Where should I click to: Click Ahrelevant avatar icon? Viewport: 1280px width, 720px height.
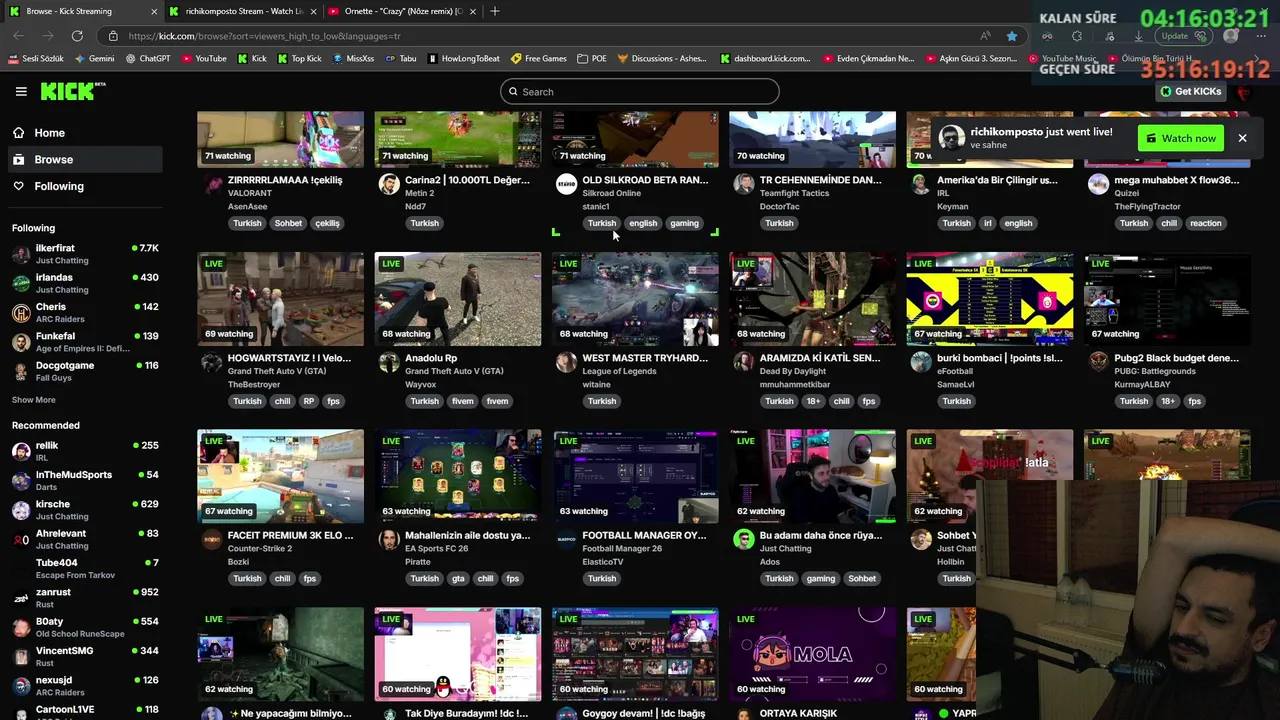(x=21, y=540)
